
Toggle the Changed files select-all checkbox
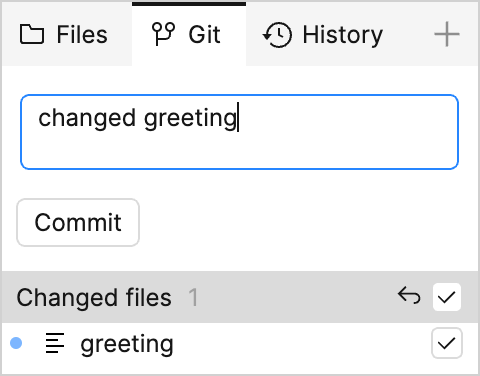[x=447, y=297]
